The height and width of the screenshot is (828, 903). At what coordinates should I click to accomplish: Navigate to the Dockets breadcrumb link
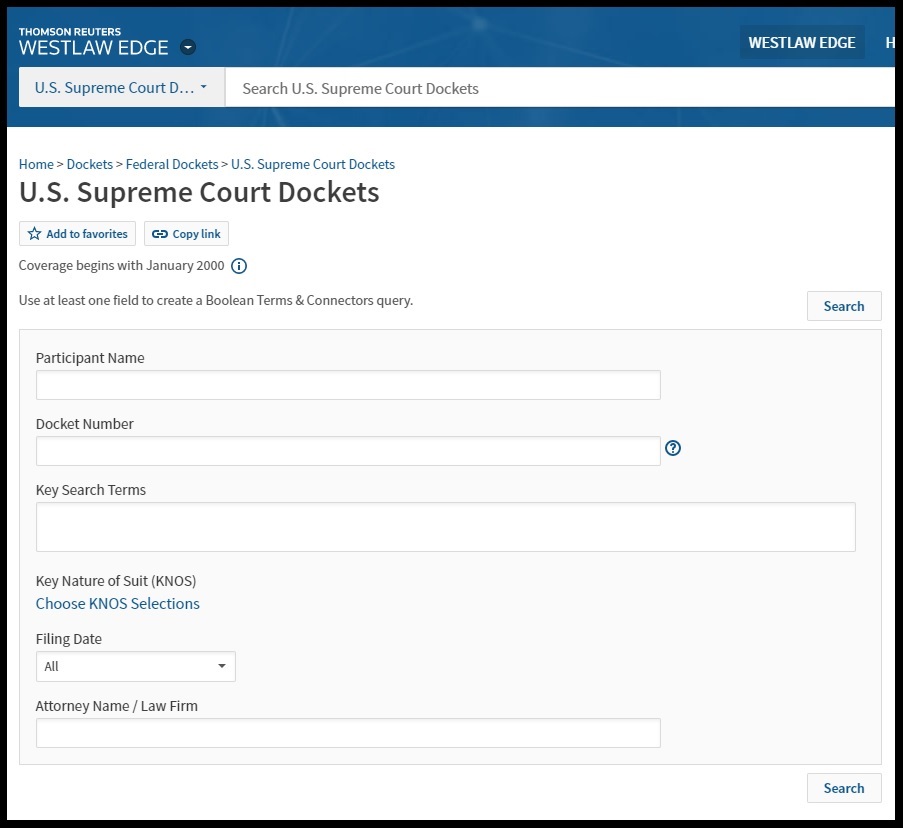click(89, 164)
